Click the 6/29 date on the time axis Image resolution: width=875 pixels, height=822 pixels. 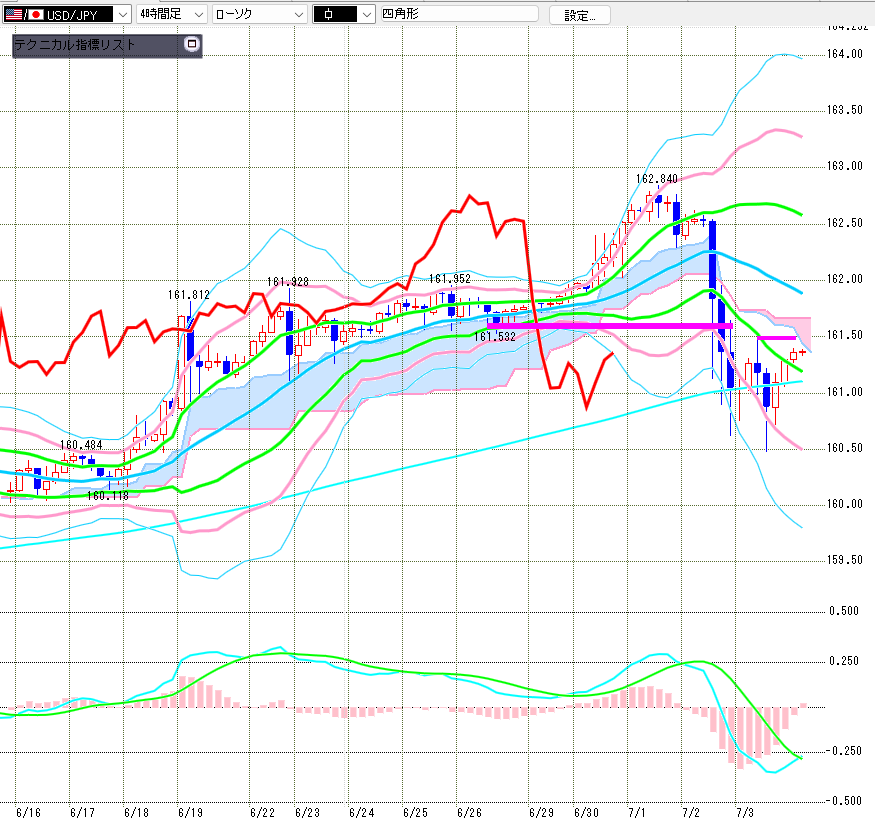541,813
